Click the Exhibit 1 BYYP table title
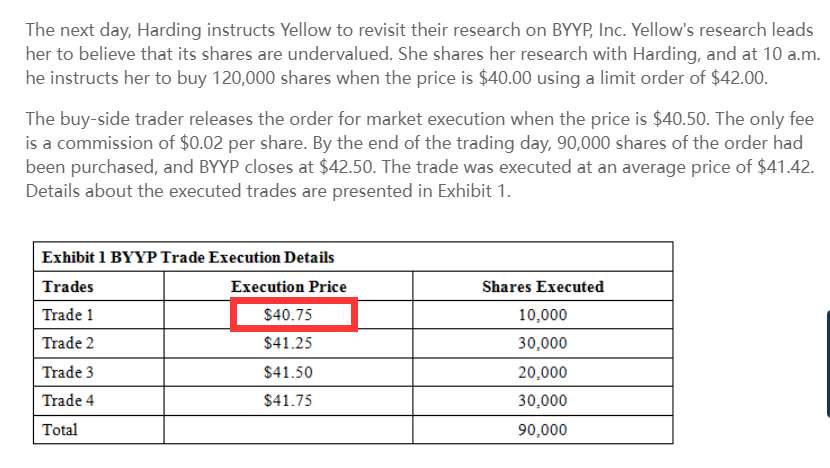The width and height of the screenshot is (830, 468). (188, 258)
